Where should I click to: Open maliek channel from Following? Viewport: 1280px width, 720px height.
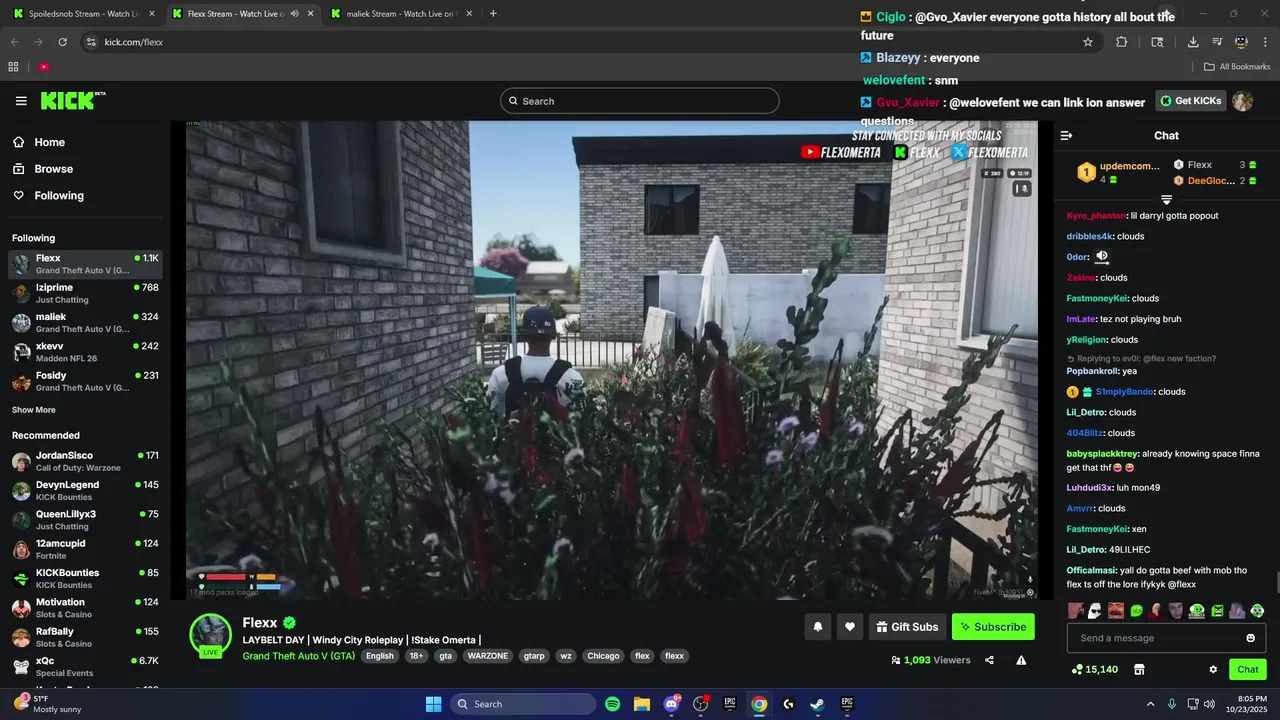click(85, 322)
